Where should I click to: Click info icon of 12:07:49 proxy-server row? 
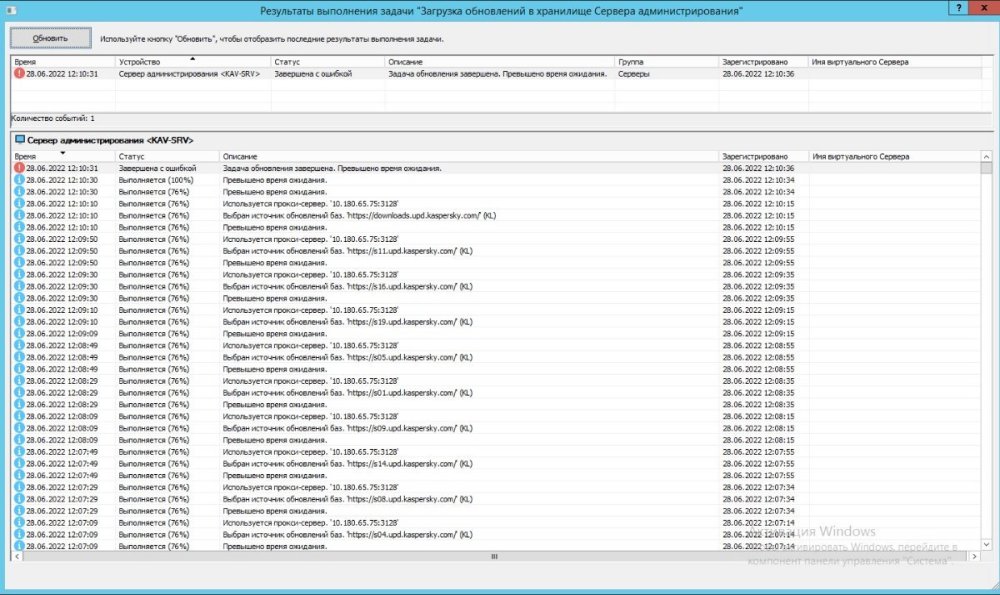pyautogui.click(x=19, y=452)
